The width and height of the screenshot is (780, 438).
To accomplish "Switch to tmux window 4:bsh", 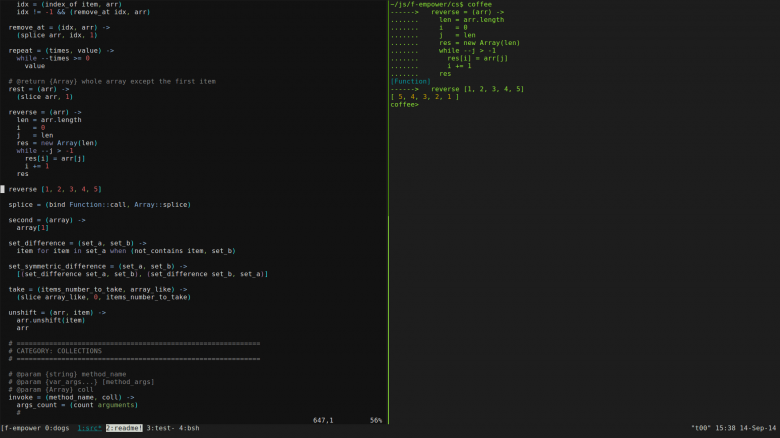I will tap(189, 428).
